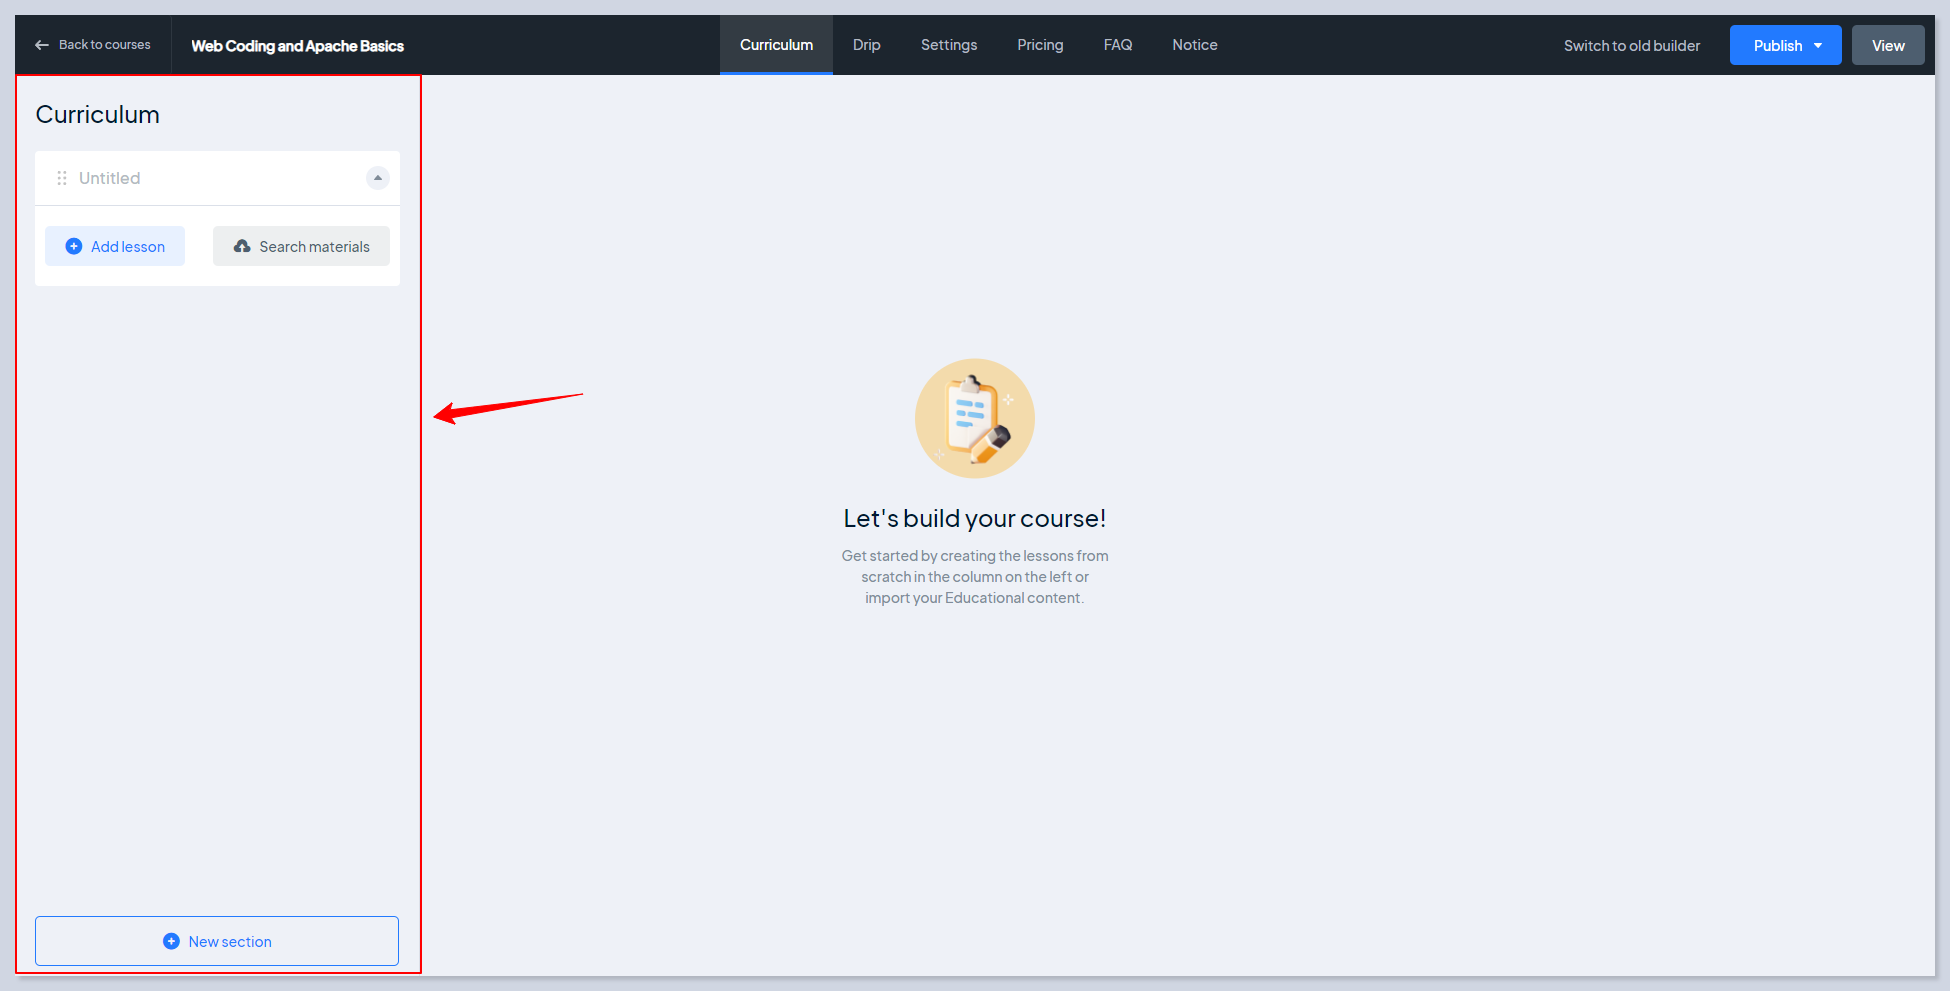
Task: Open the Settings tab
Action: coord(948,45)
